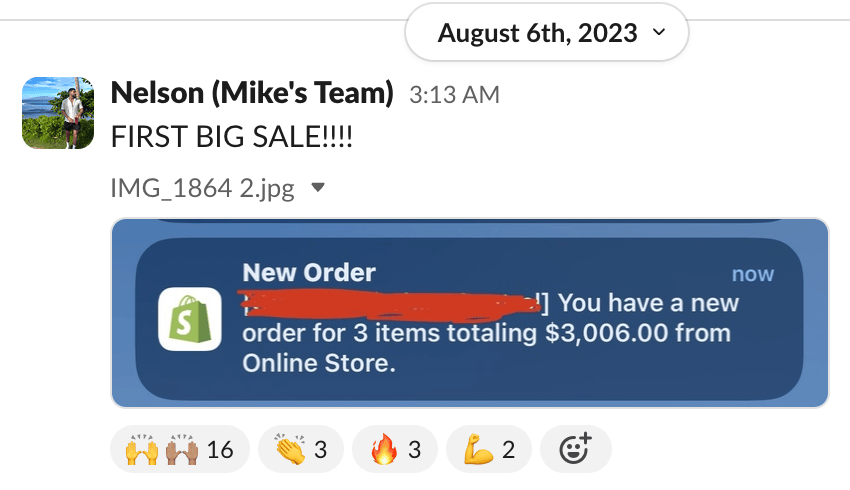Toggle the raised hands reaction with 16
Image resolution: width=850 pixels, height=490 pixels.
click(178, 450)
